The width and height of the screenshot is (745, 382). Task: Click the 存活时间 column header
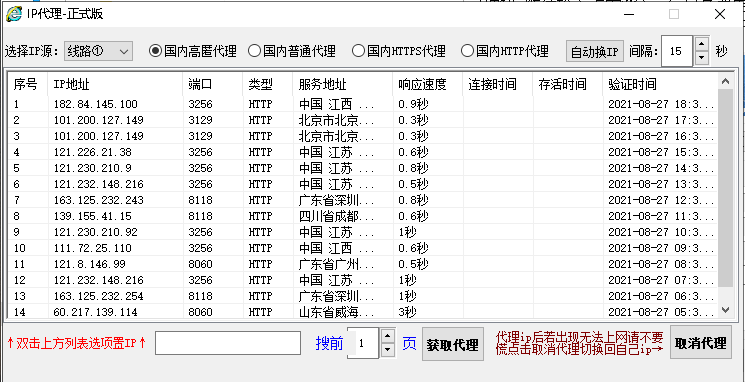point(568,85)
